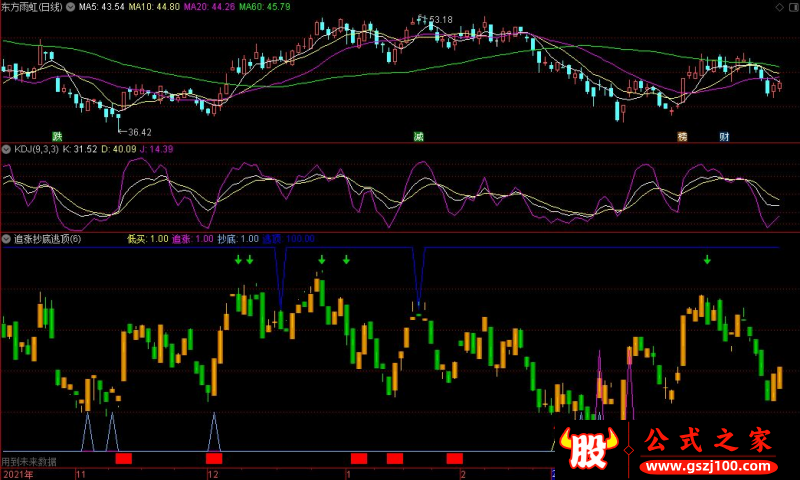The image size is (800, 480).
Task: Click the 2021年 timeline label
Action: [x=18, y=474]
